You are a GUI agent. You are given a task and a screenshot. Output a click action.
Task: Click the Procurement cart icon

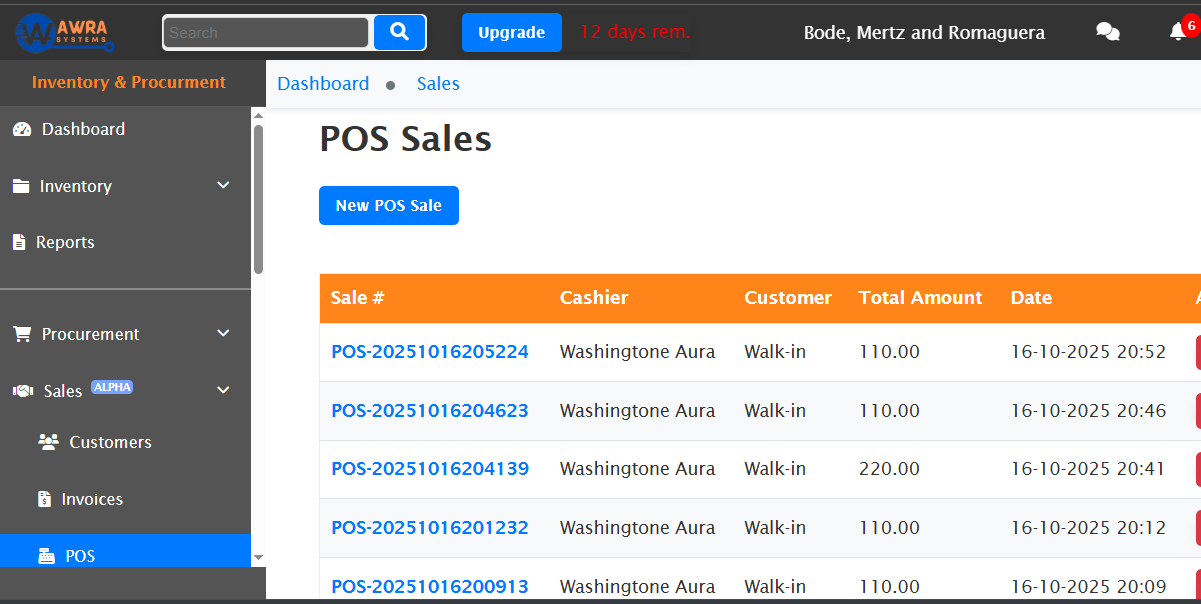(21, 333)
